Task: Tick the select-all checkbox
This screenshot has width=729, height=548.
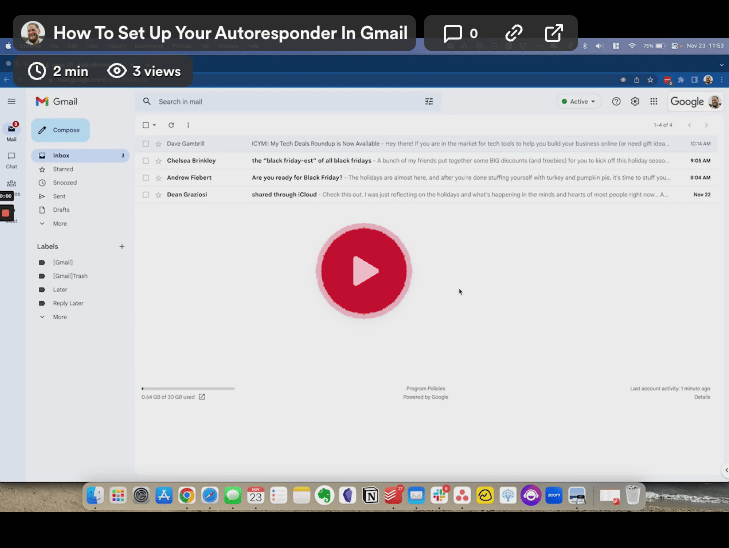Action: click(146, 125)
